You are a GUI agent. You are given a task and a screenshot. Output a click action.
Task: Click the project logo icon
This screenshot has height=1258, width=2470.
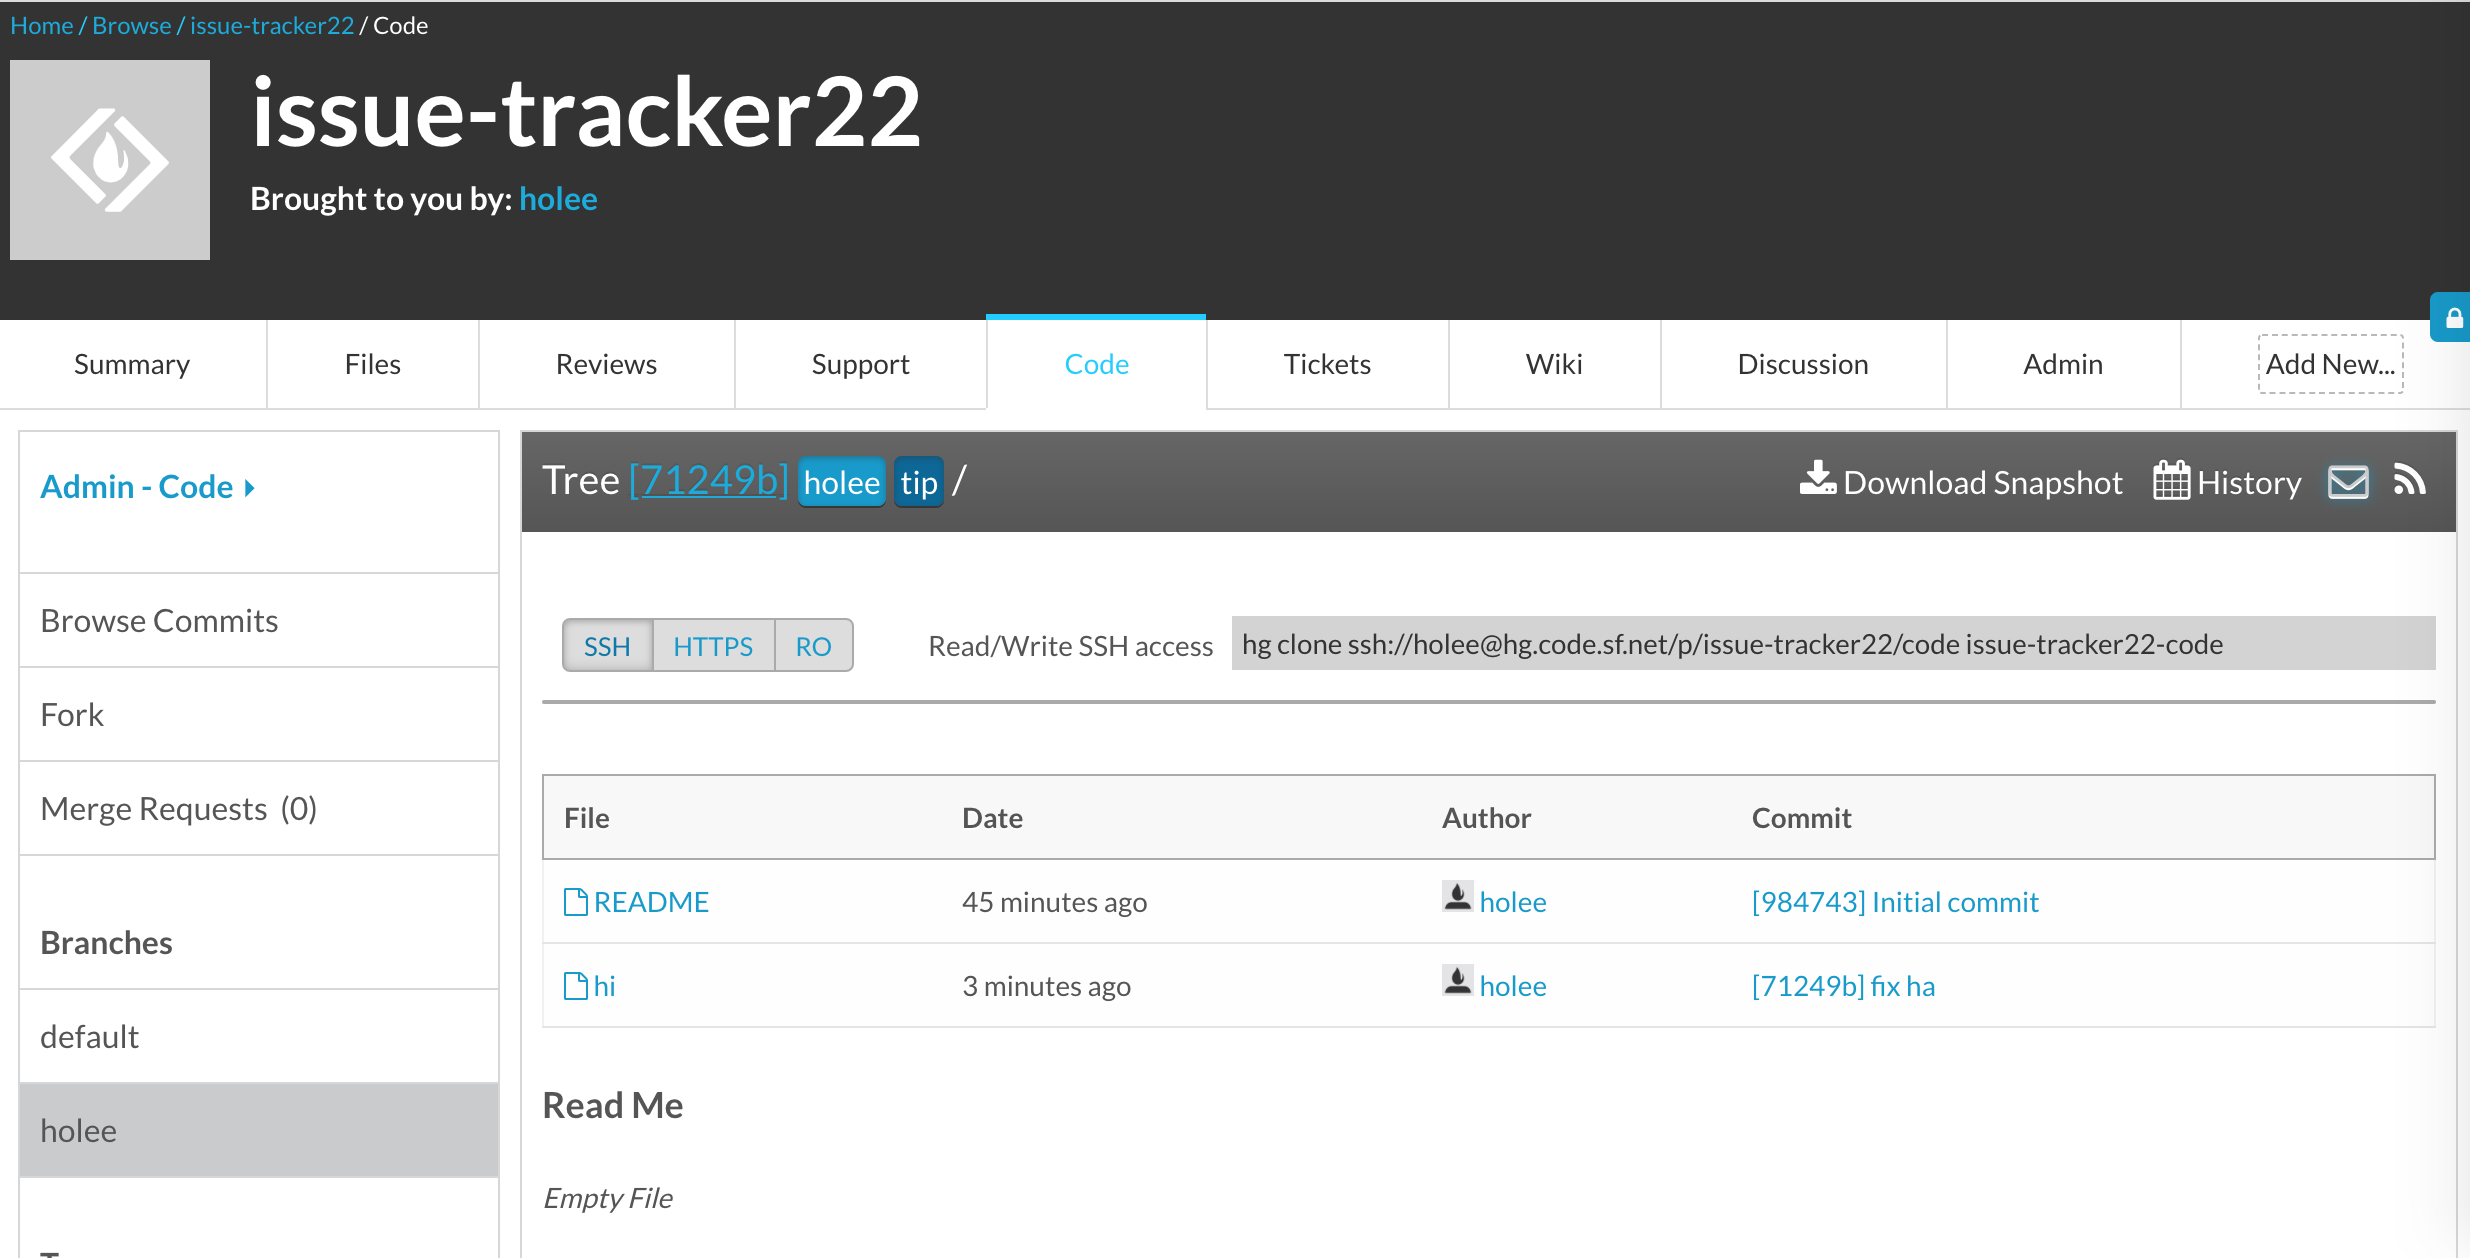(x=110, y=160)
